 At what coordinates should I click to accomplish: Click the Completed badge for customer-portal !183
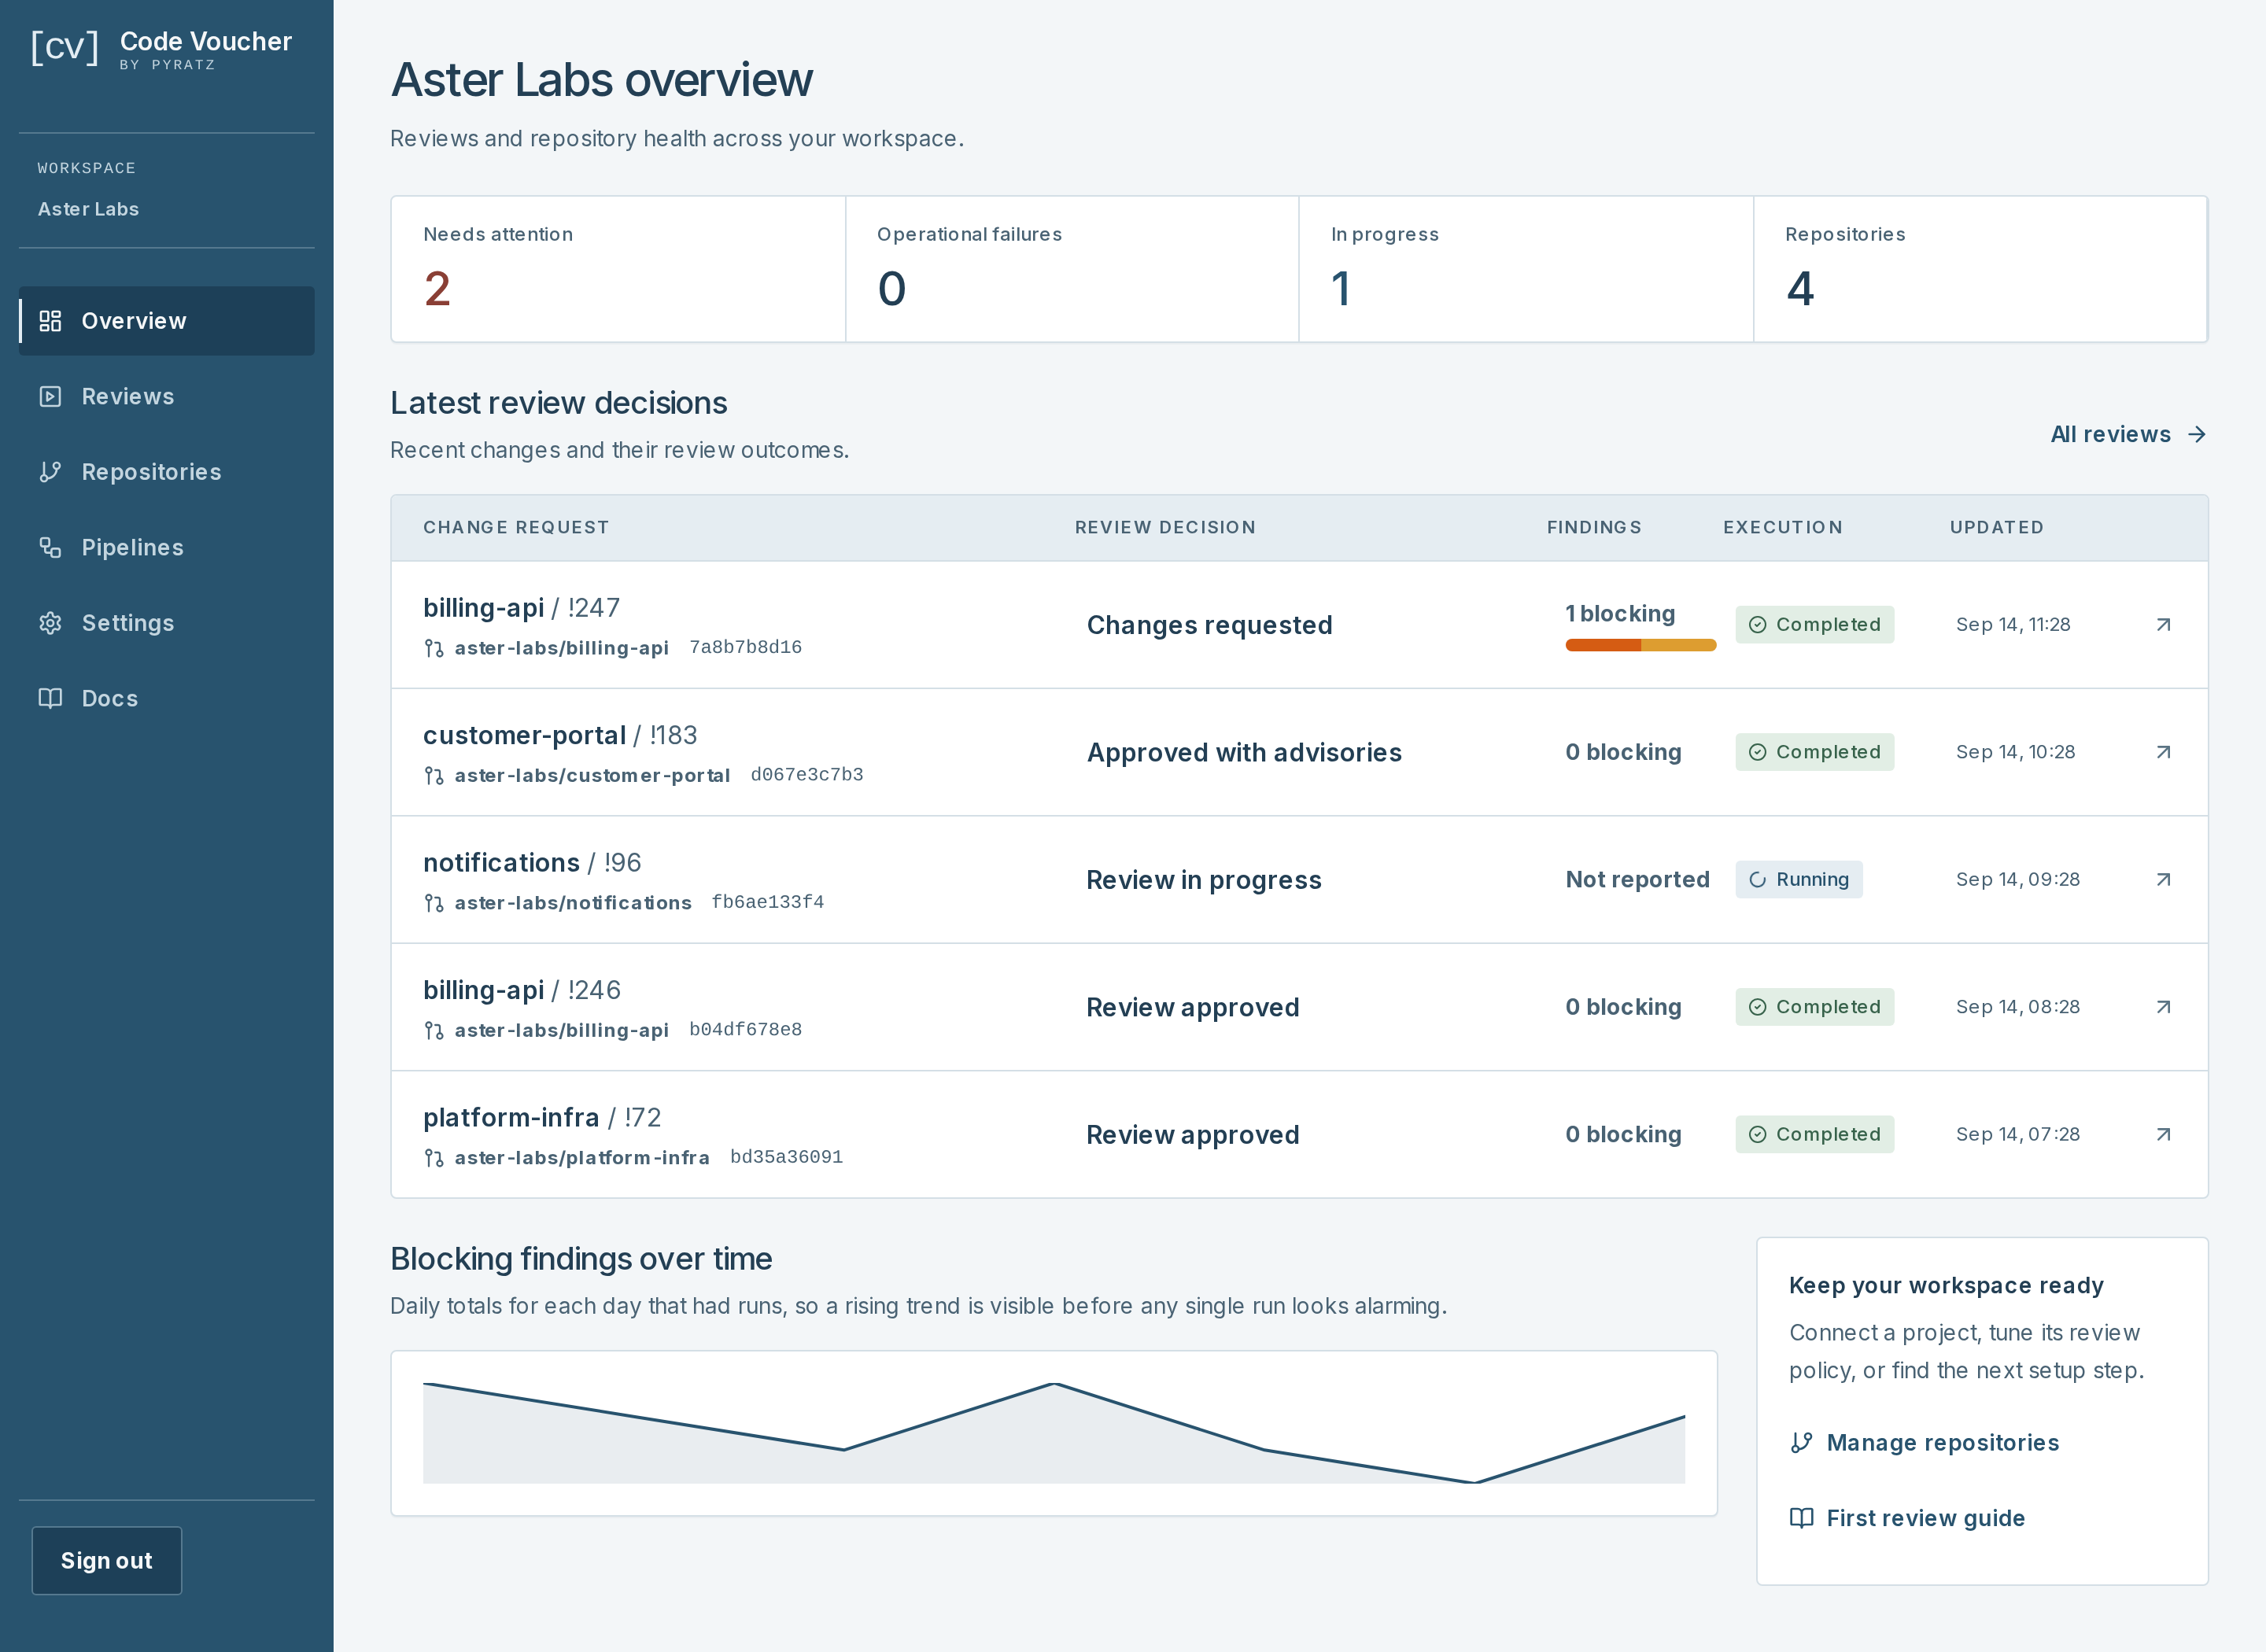(x=1815, y=752)
